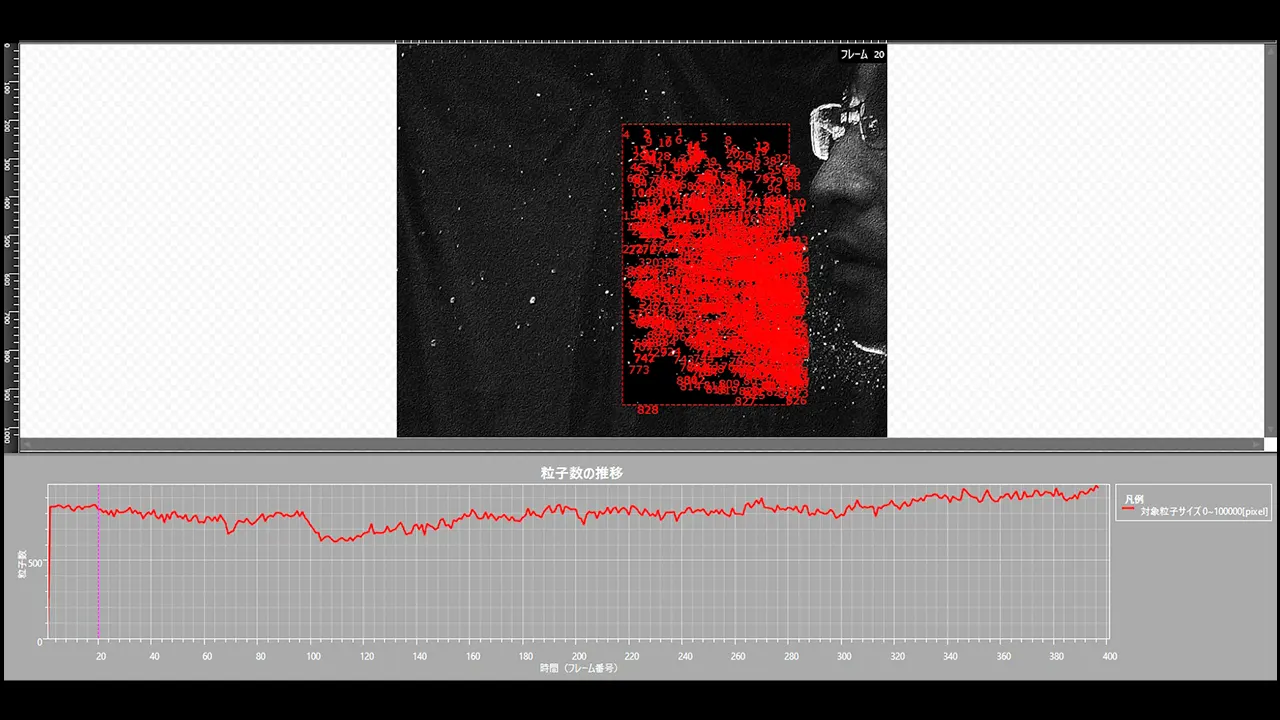The height and width of the screenshot is (720, 1280).
Task: Click the 500 tick on the particle-count axis
Action: tap(35, 563)
